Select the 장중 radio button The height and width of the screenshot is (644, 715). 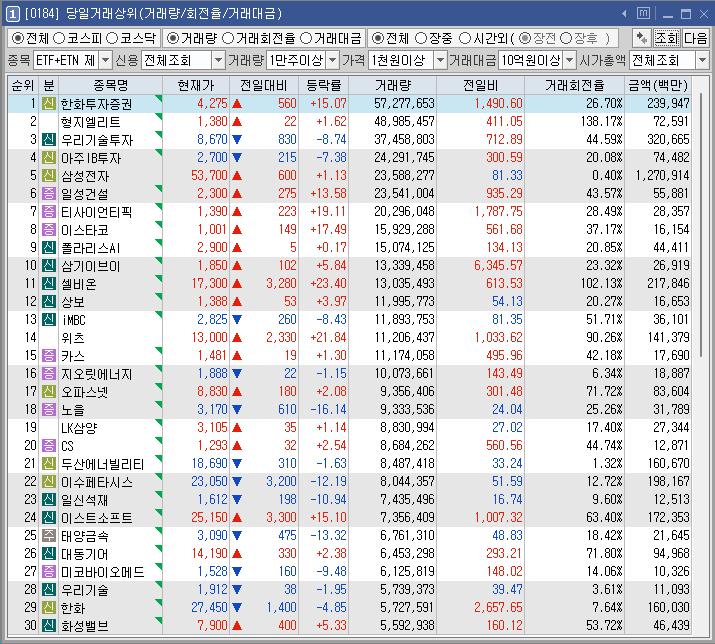tap(421, 38)
